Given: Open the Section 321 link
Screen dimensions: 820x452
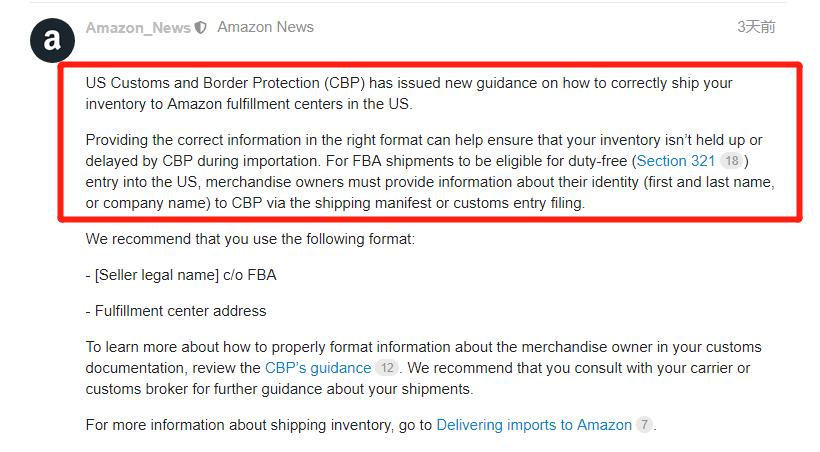Looking at the screenshot, I should 675,161.
